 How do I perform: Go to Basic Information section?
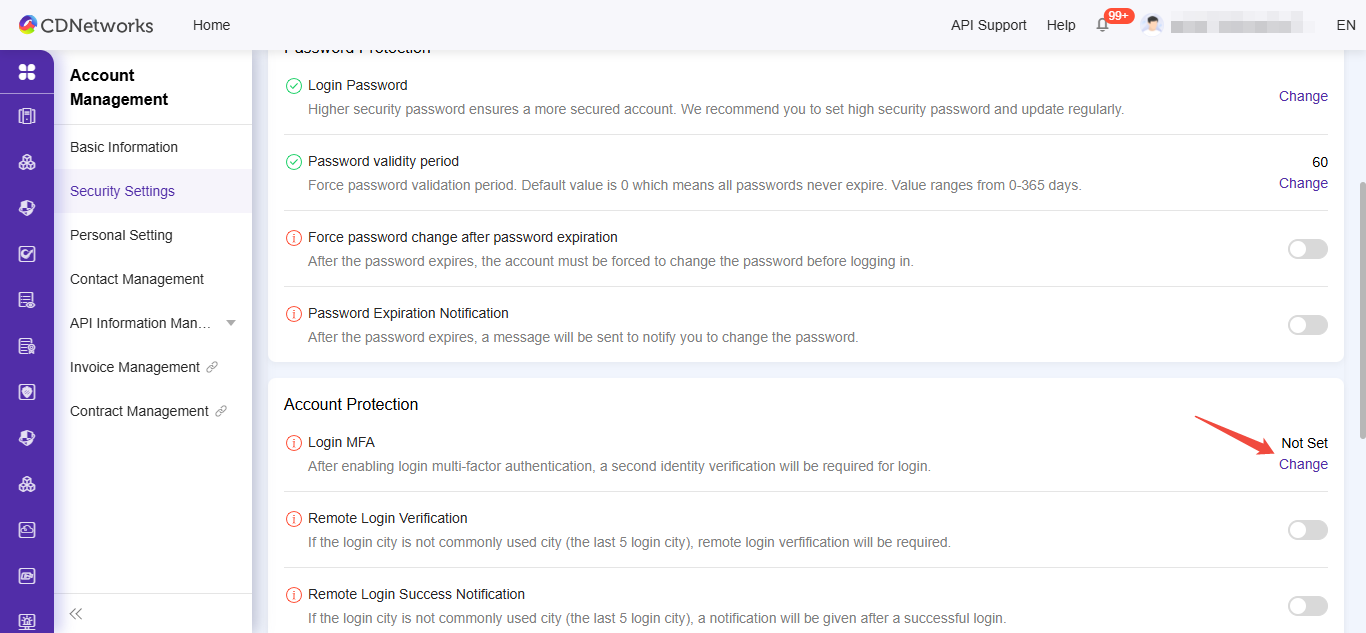pos(124,147)
